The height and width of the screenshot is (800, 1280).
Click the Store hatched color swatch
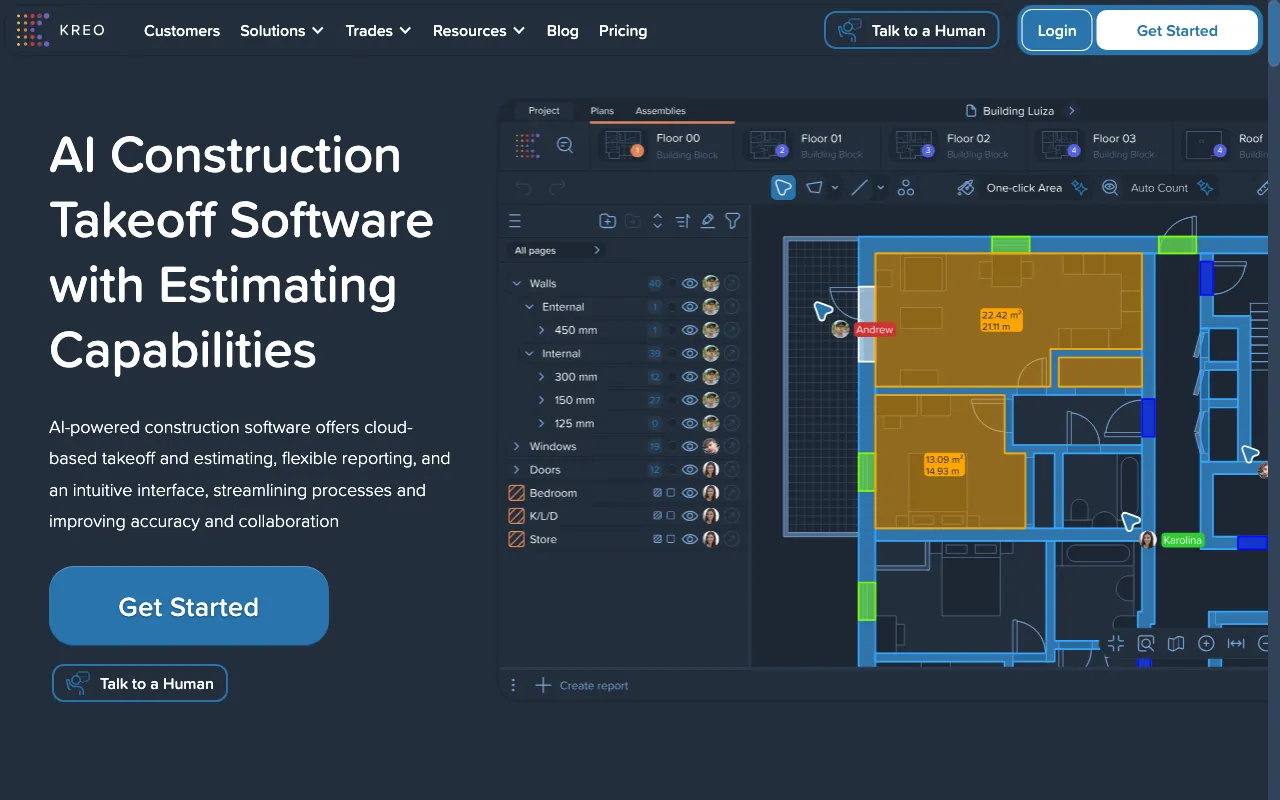click(516, 539)
